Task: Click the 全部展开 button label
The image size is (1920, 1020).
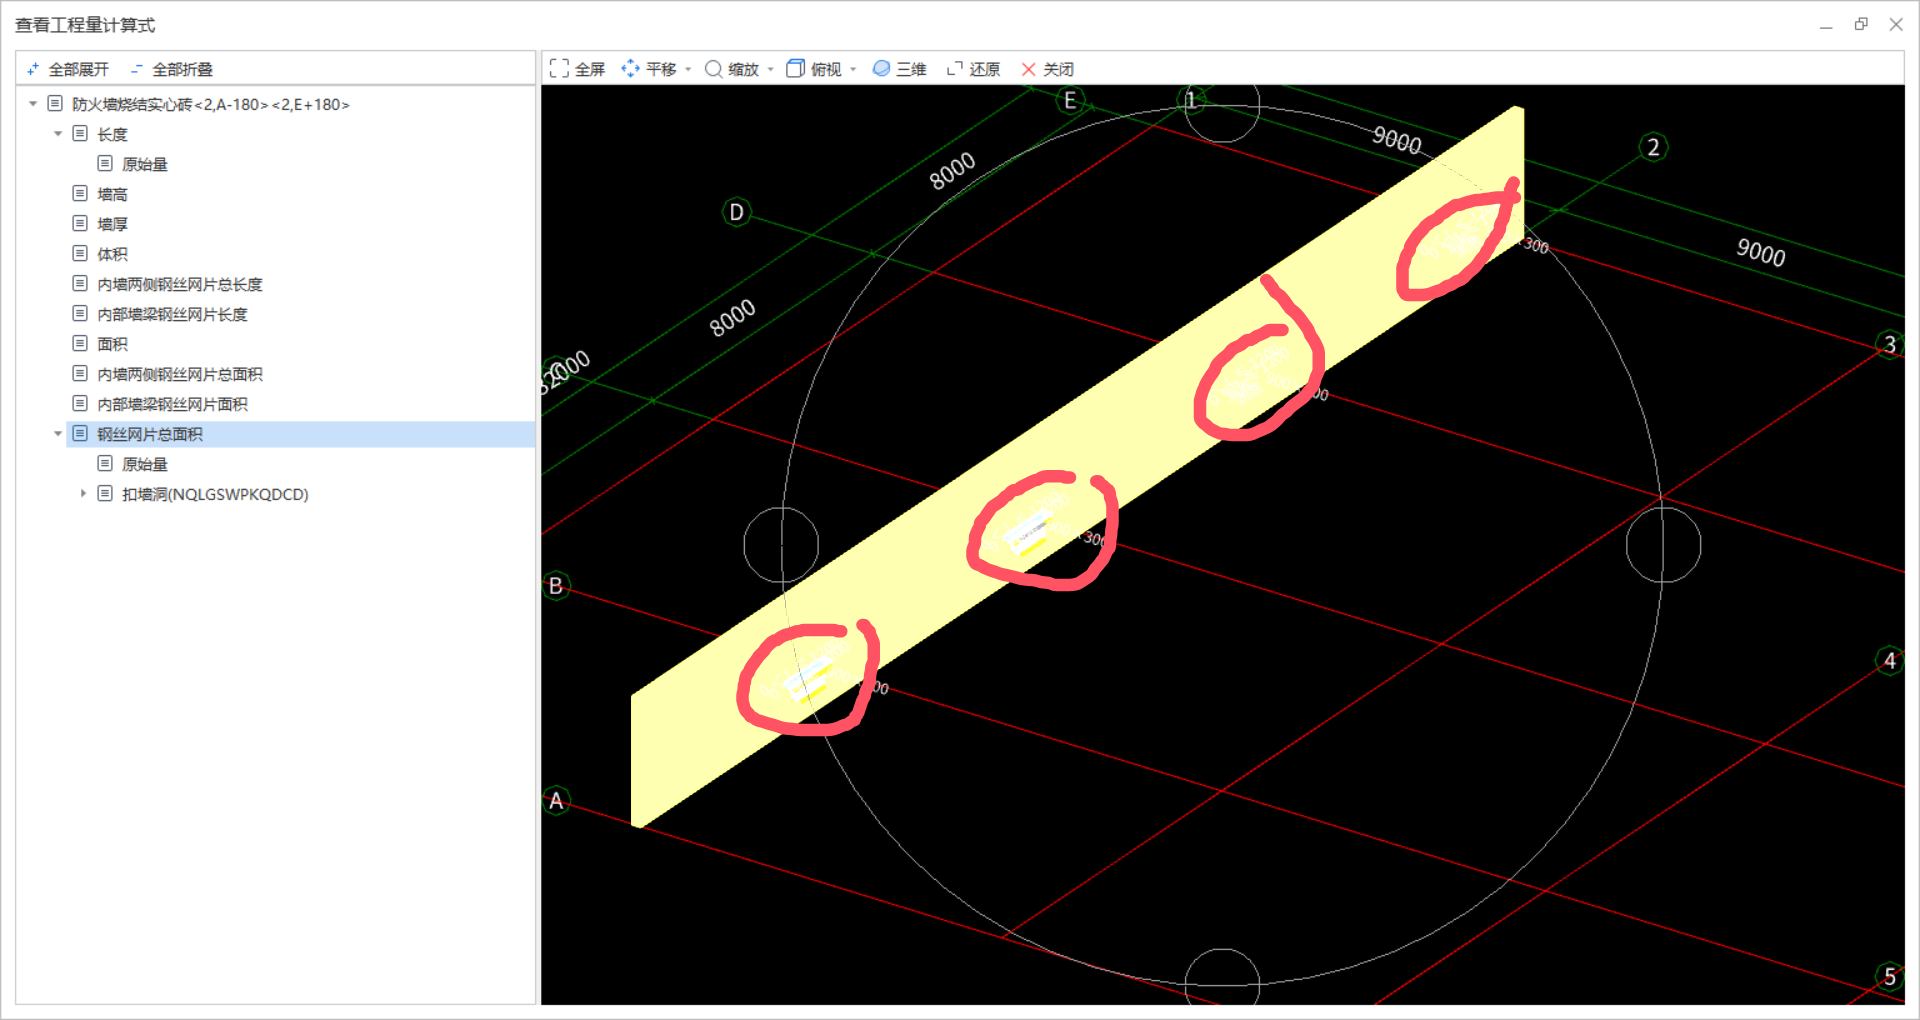Action: pos(78,69)
